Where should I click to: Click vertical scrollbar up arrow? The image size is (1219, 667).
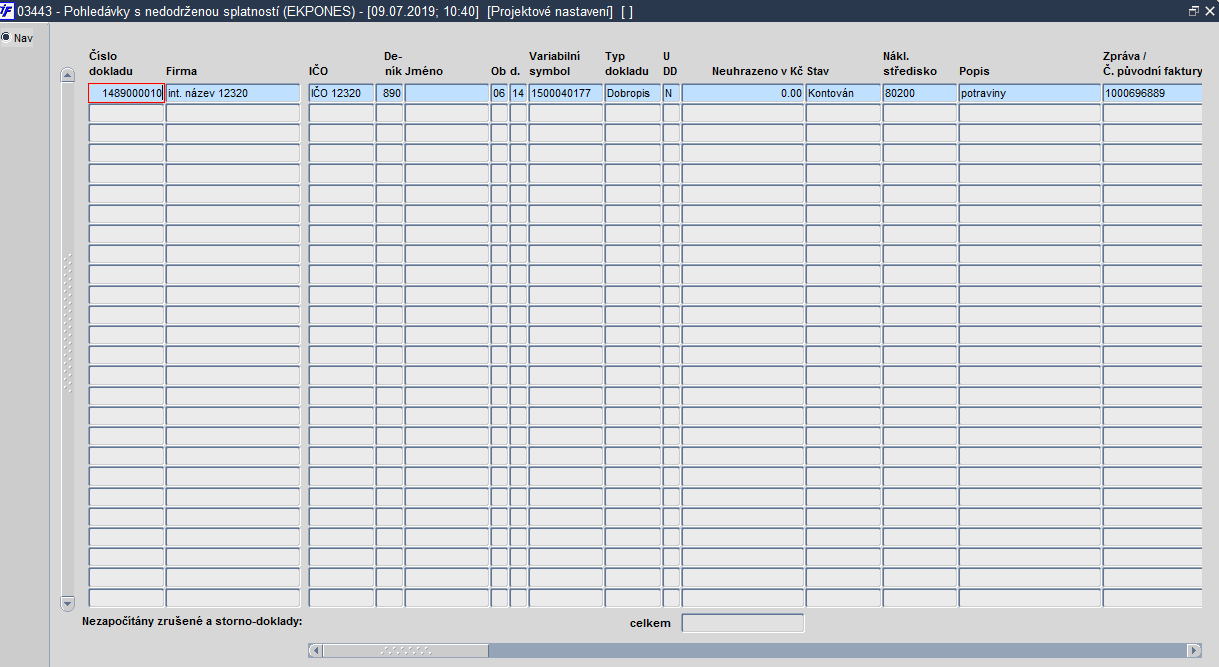pyautogui.click(x=68, y=75)
